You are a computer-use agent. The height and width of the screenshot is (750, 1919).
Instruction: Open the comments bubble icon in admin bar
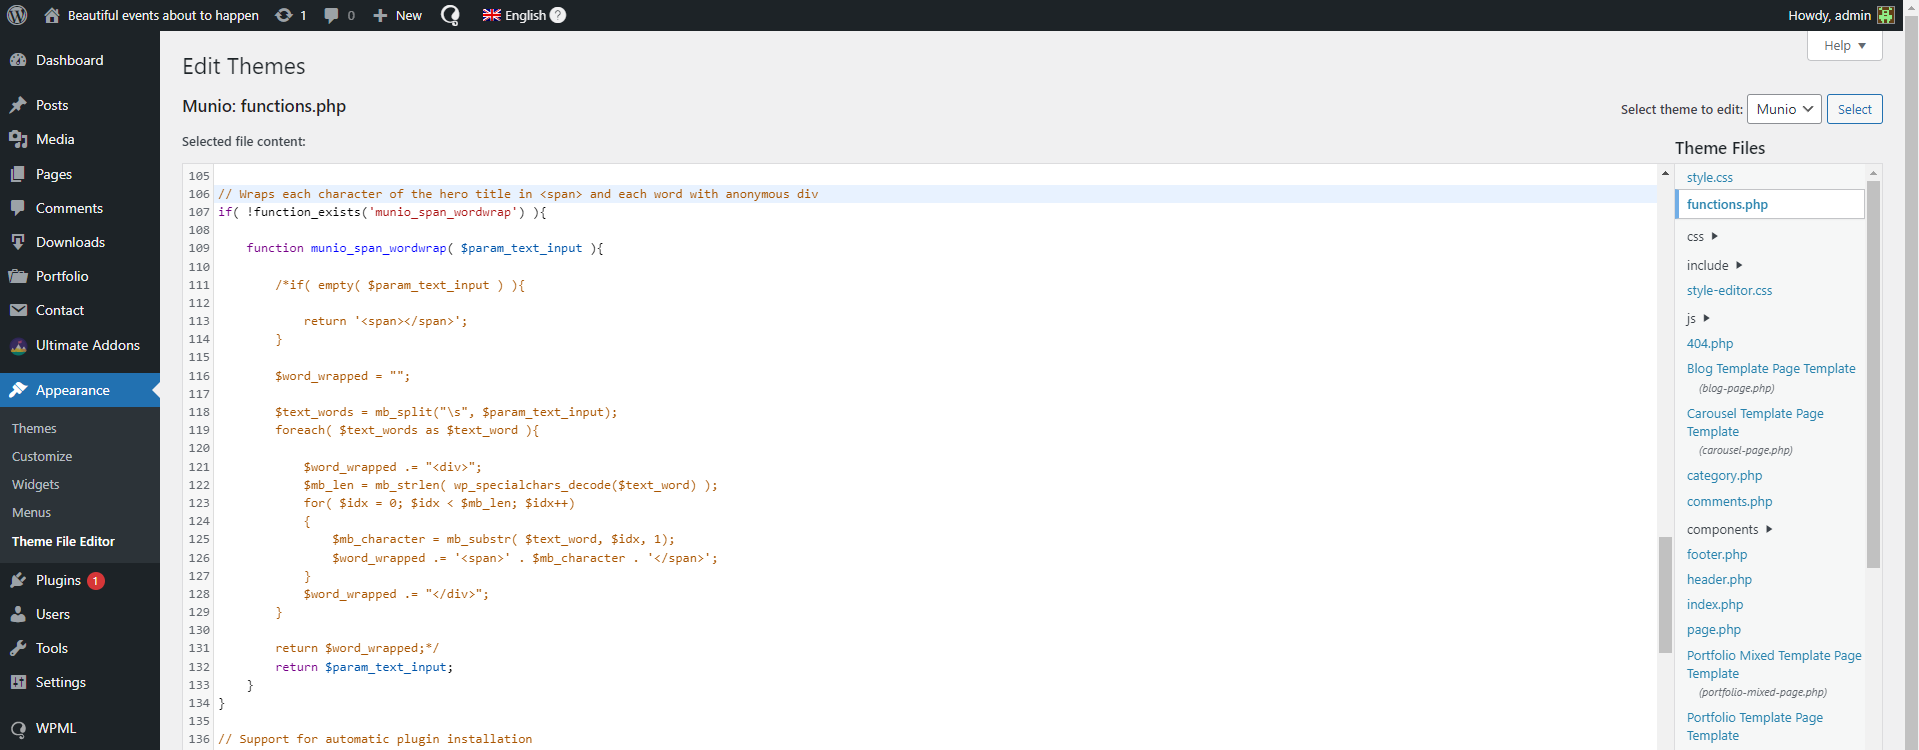[331, 15]
